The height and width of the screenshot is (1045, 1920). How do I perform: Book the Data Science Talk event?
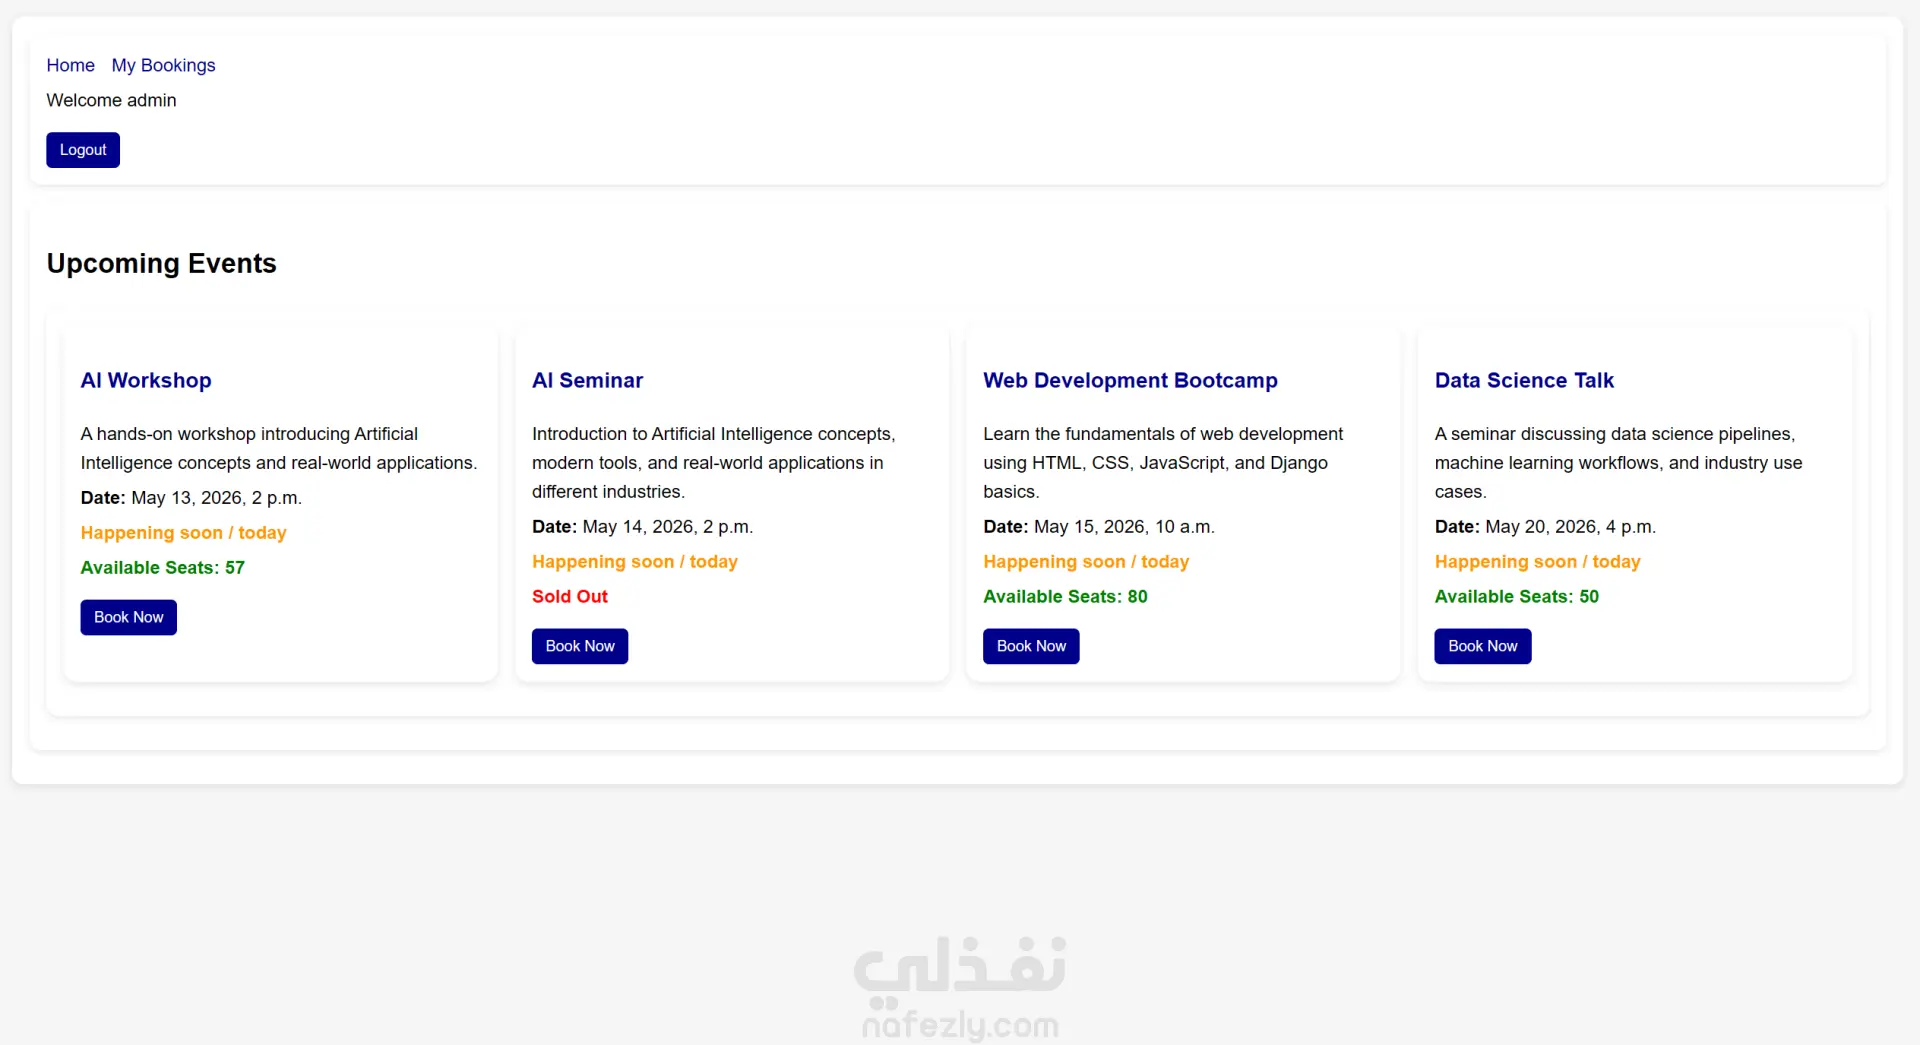pyautogui.click(x=1482, y=646)
